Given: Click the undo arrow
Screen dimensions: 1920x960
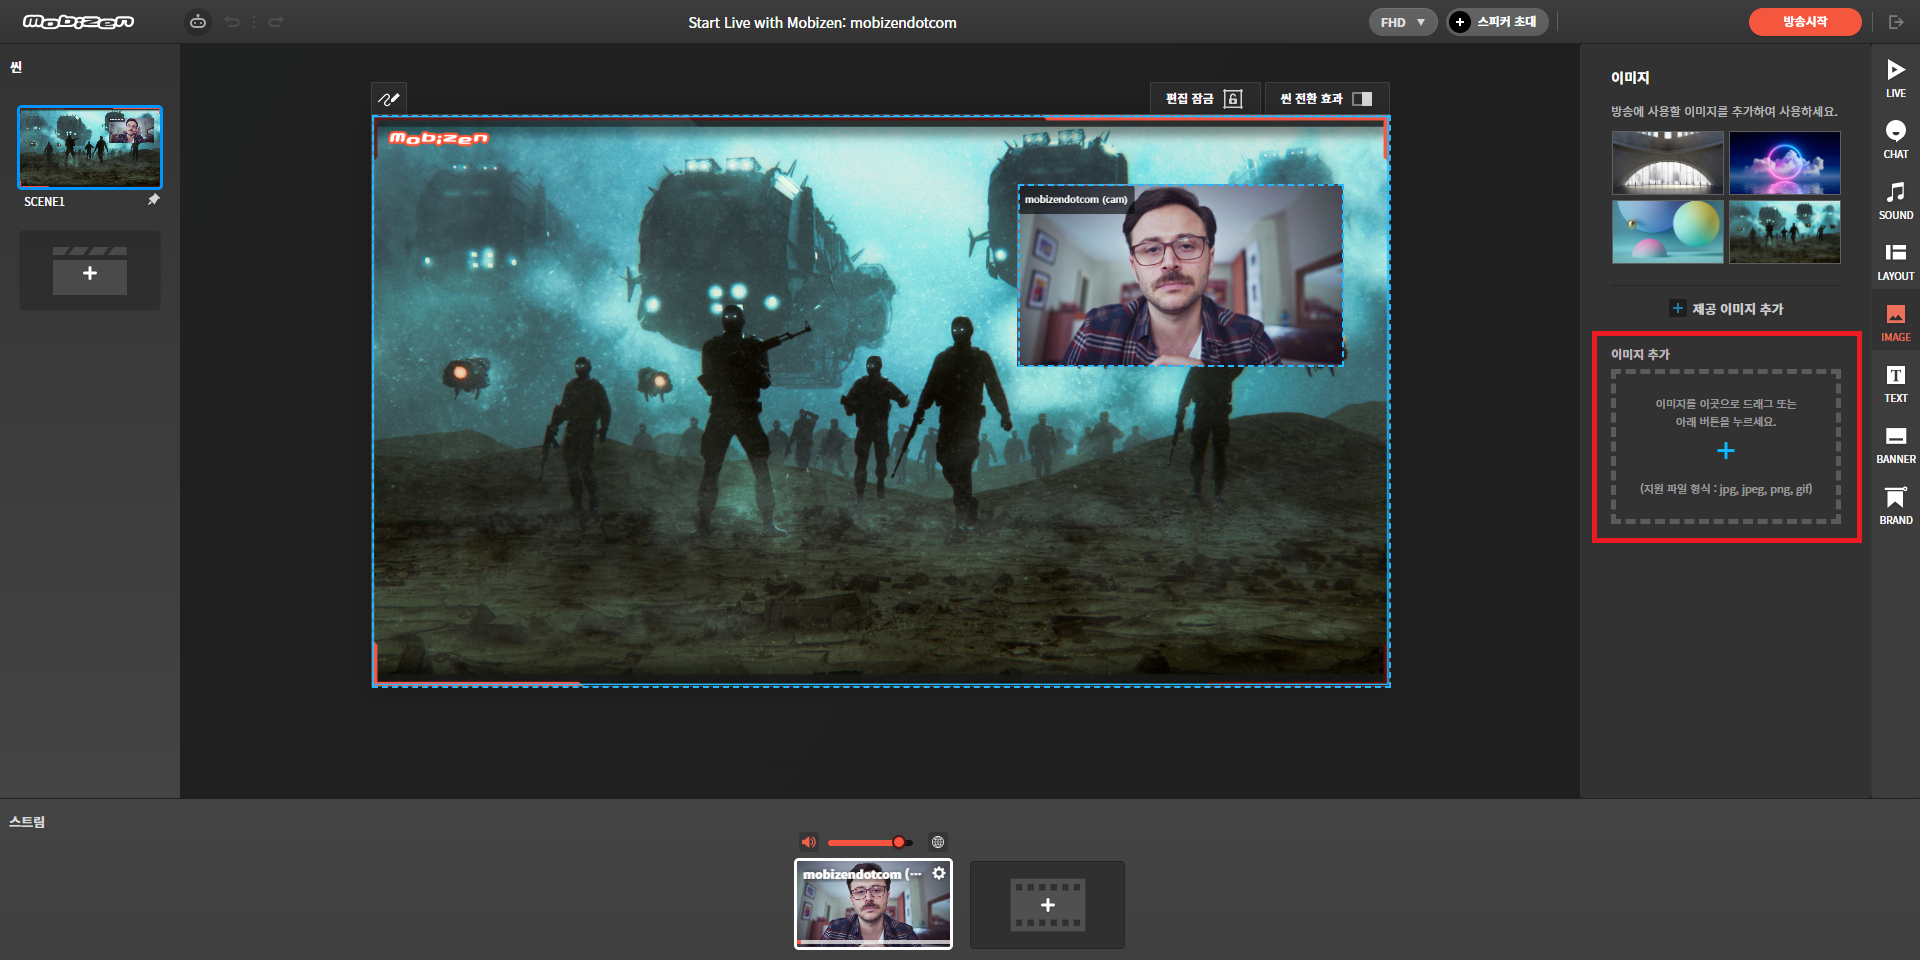Looking at the screenshot, I should tap(232, 22).
